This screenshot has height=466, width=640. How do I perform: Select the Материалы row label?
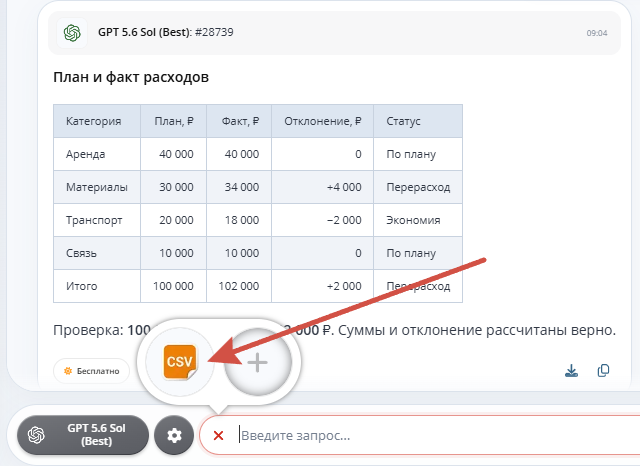pyautogui.click(x=97, y=187)
